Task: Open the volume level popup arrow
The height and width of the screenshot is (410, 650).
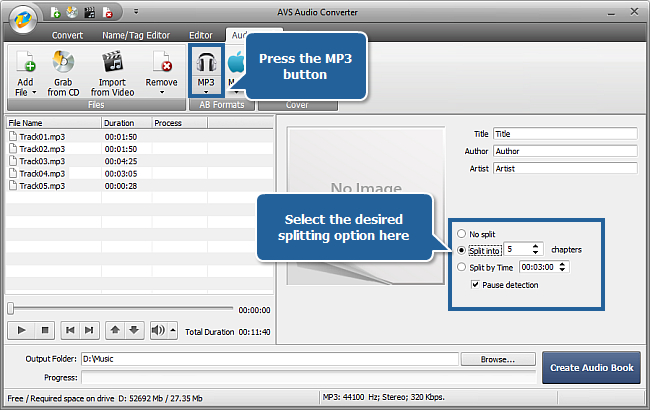Action: click(x=173, y=330)
